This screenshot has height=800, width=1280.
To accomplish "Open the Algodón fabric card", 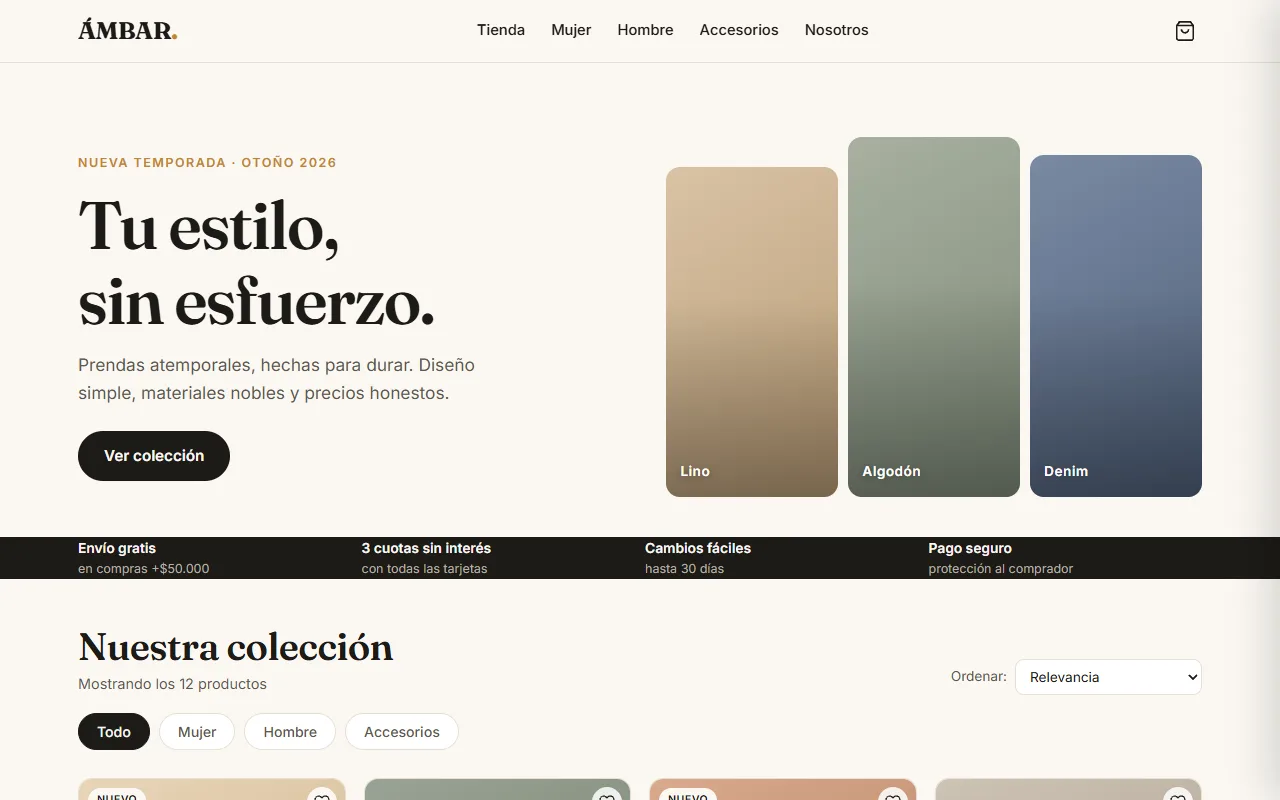I will pyautogui.click(x=934, y=317).
